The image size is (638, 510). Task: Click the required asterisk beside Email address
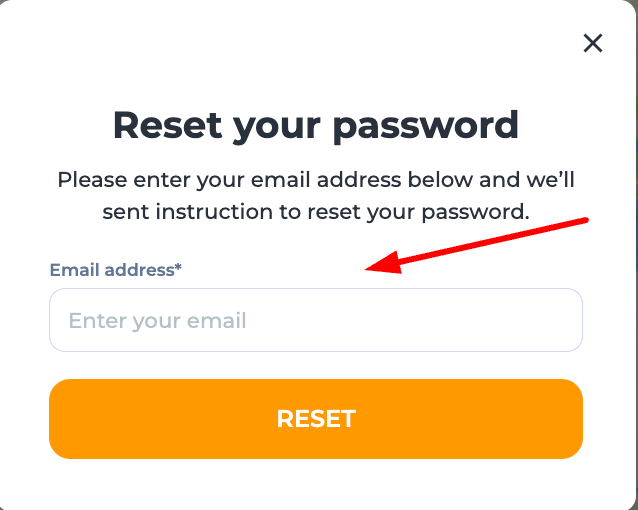[x=178, y=269]
